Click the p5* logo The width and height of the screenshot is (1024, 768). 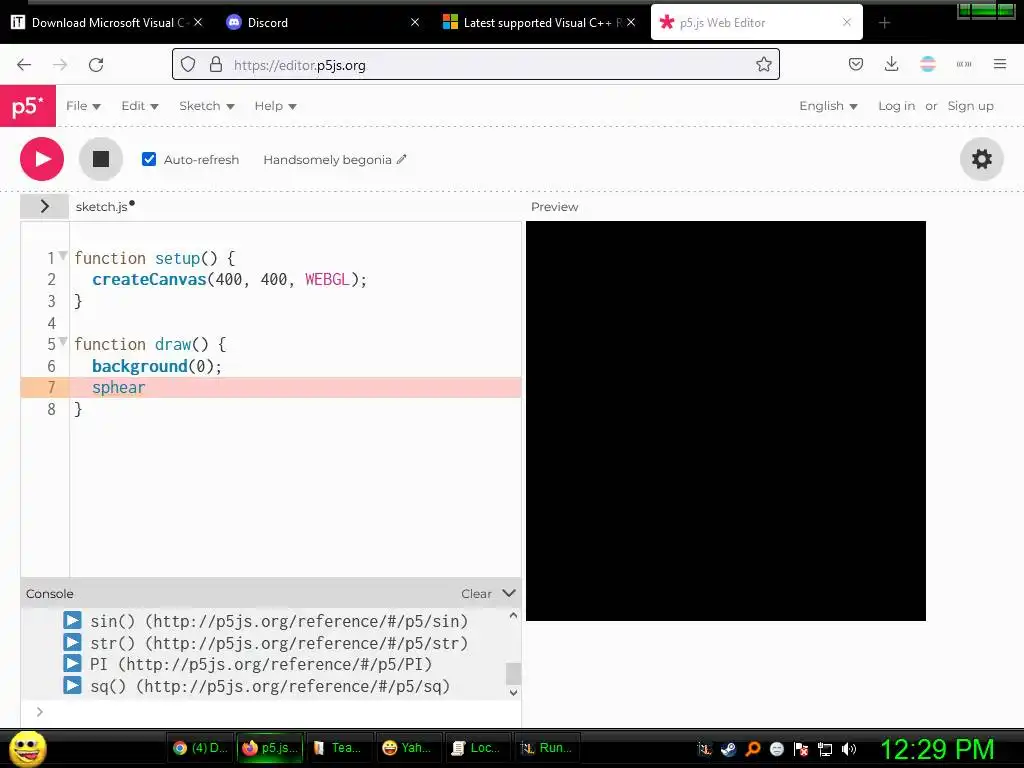28,106
